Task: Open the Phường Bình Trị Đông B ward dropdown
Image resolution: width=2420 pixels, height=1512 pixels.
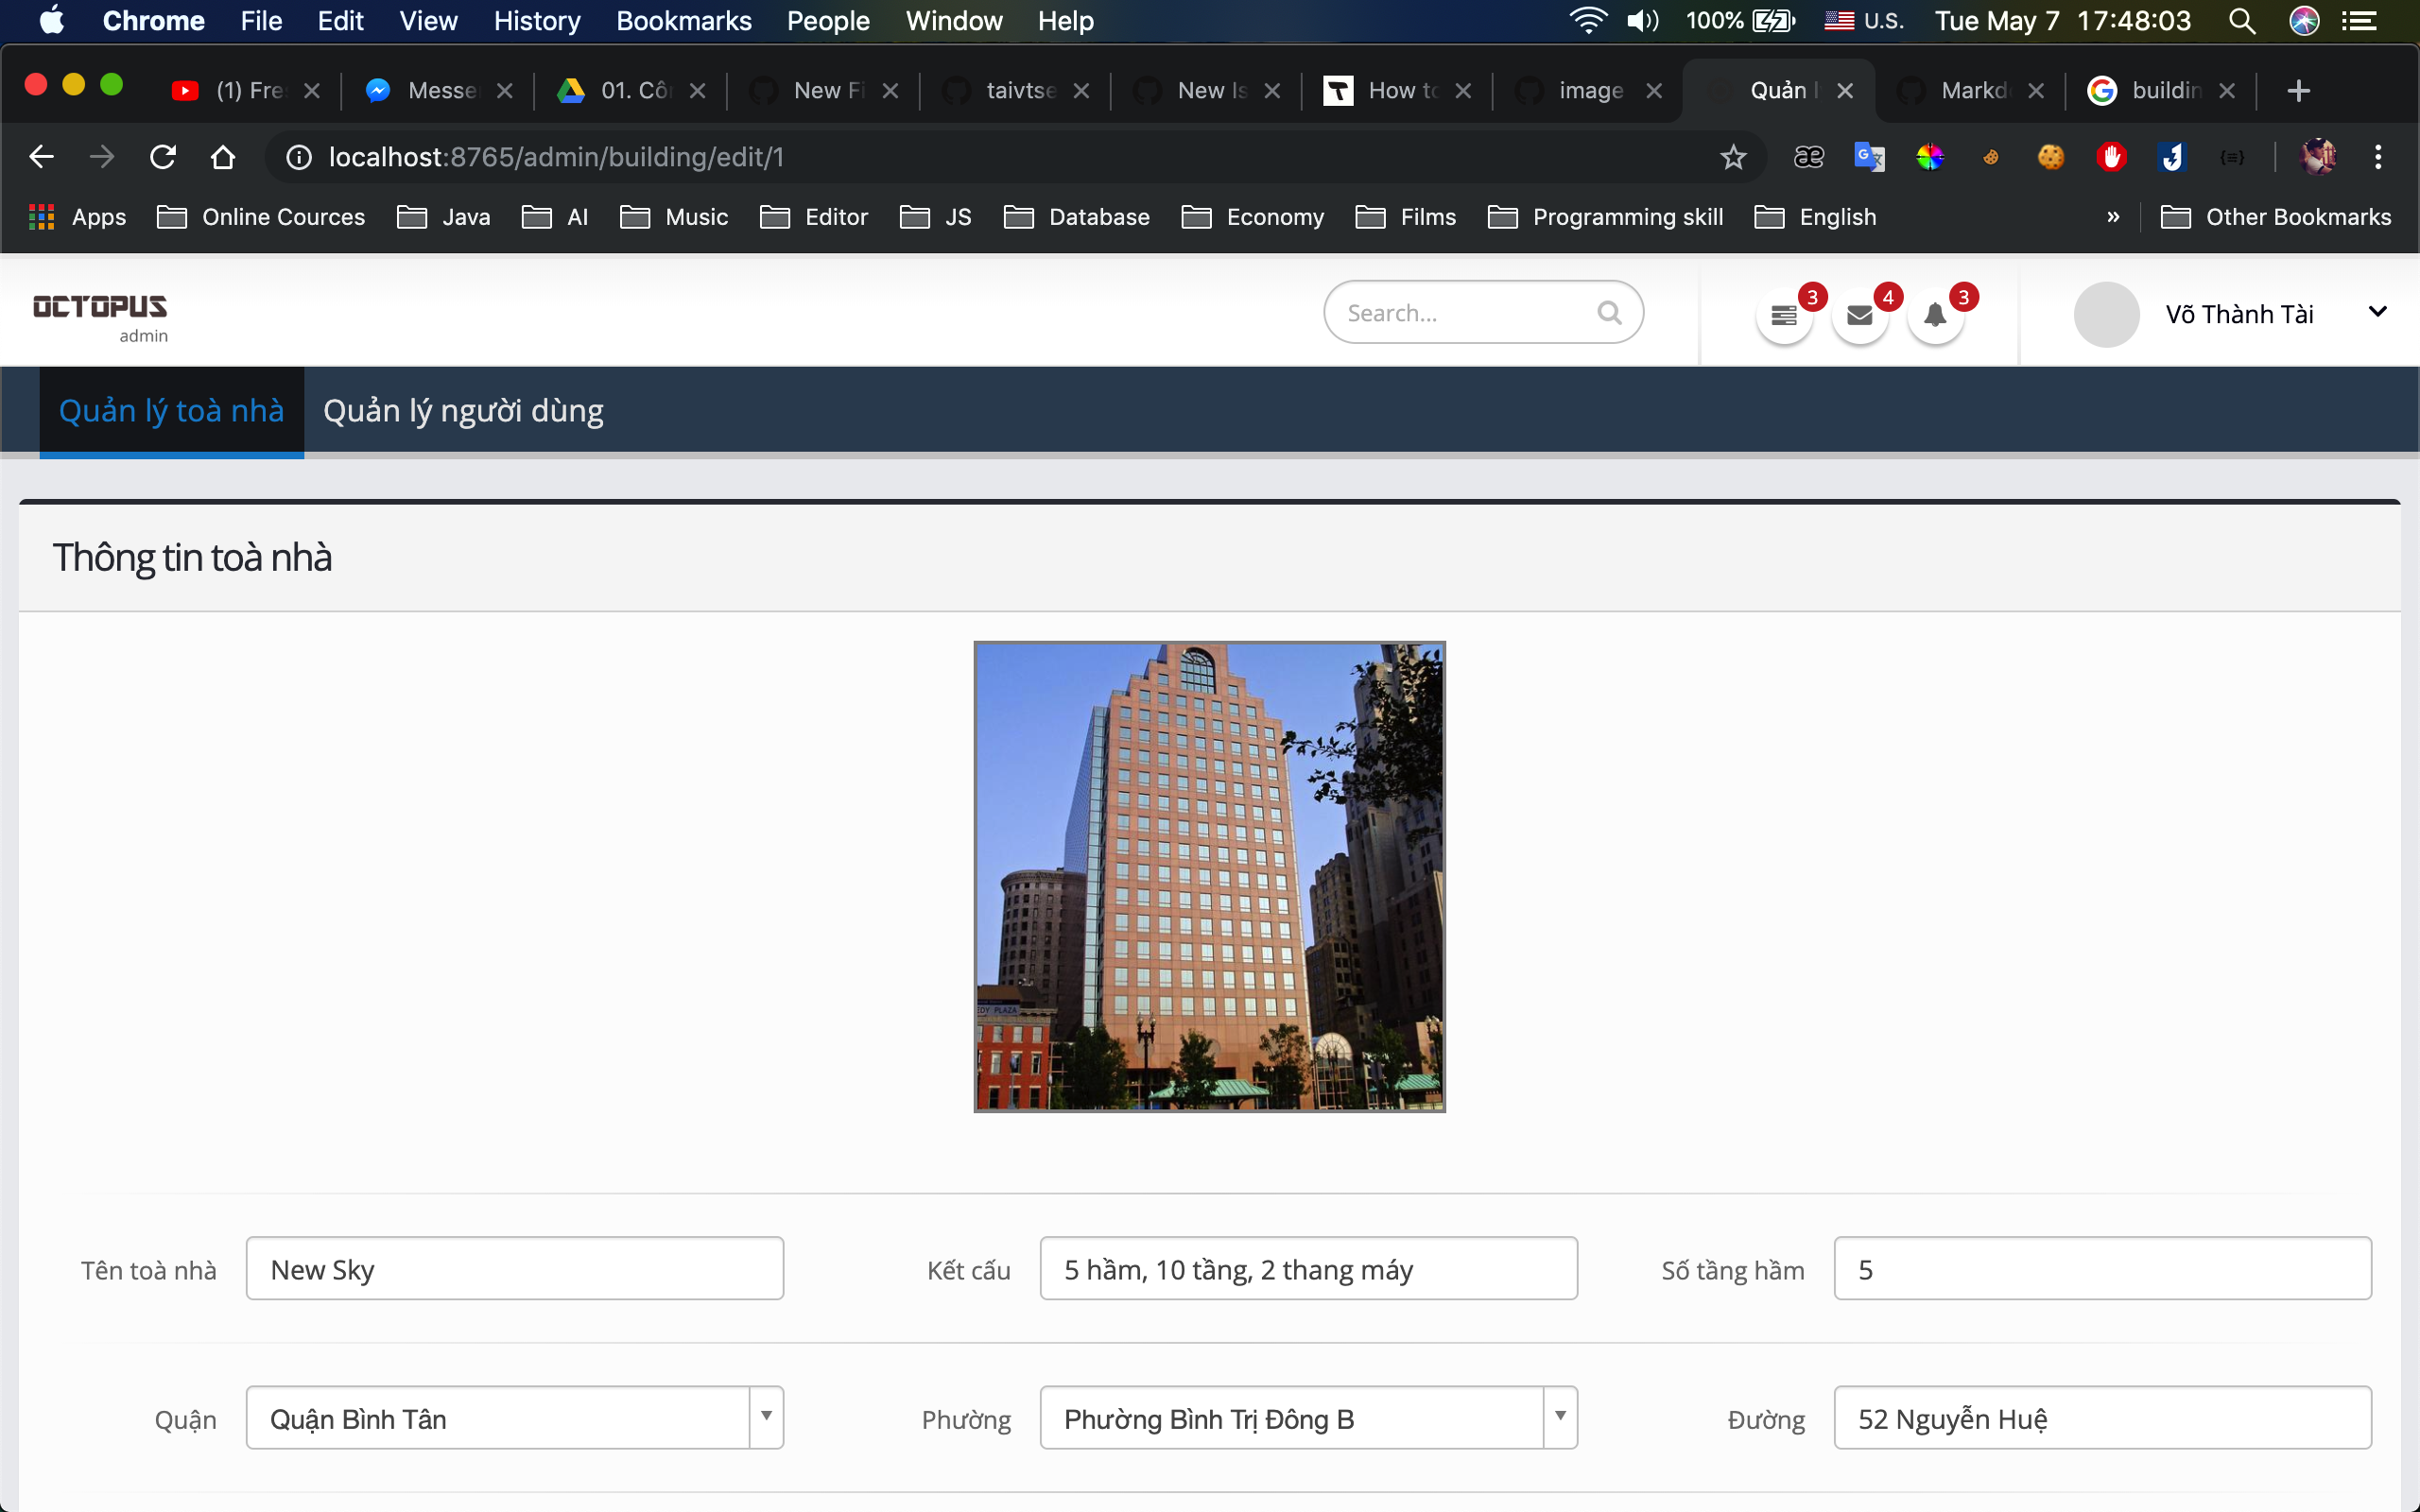Action: click(1560, 1417)
